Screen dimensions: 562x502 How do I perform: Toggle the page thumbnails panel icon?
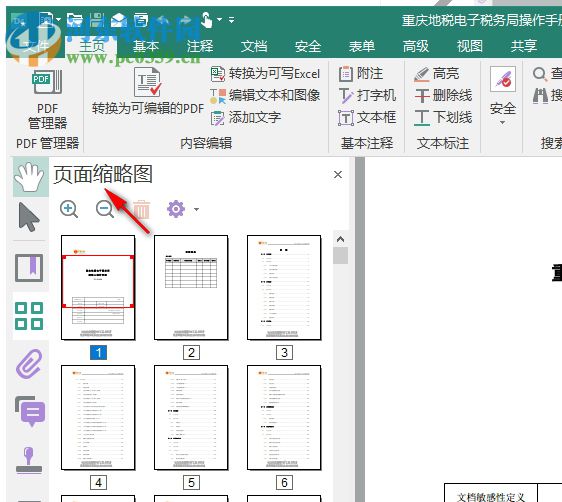tap(29, 316)
